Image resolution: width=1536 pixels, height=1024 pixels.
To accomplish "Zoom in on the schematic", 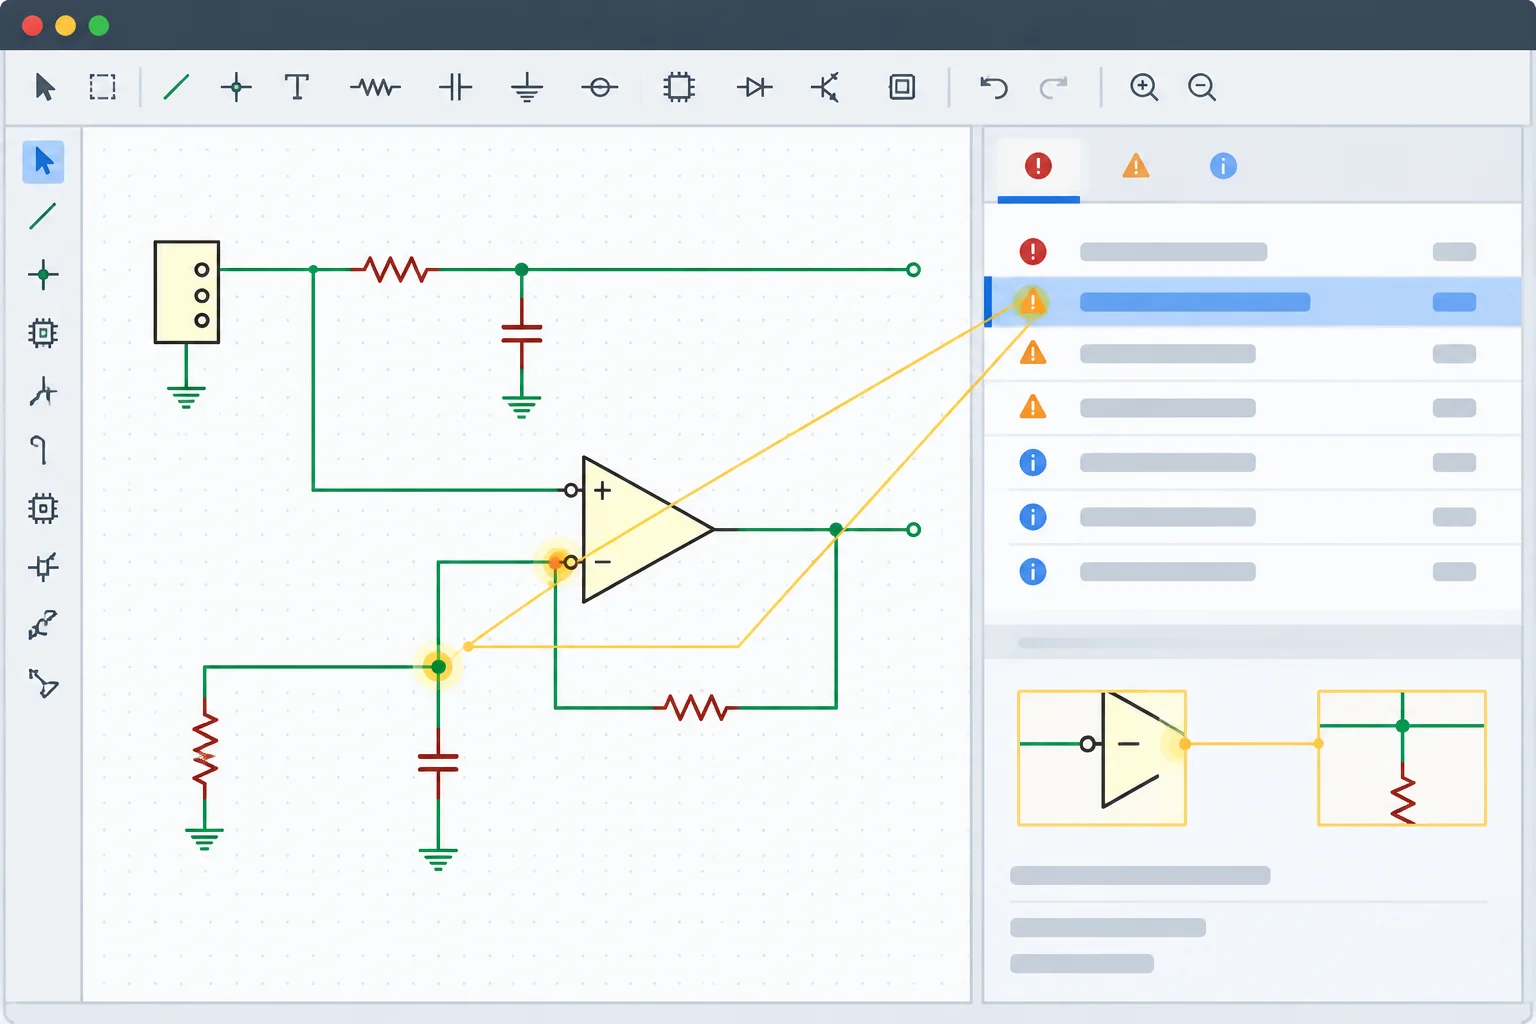I will [x=1144, y=87].
